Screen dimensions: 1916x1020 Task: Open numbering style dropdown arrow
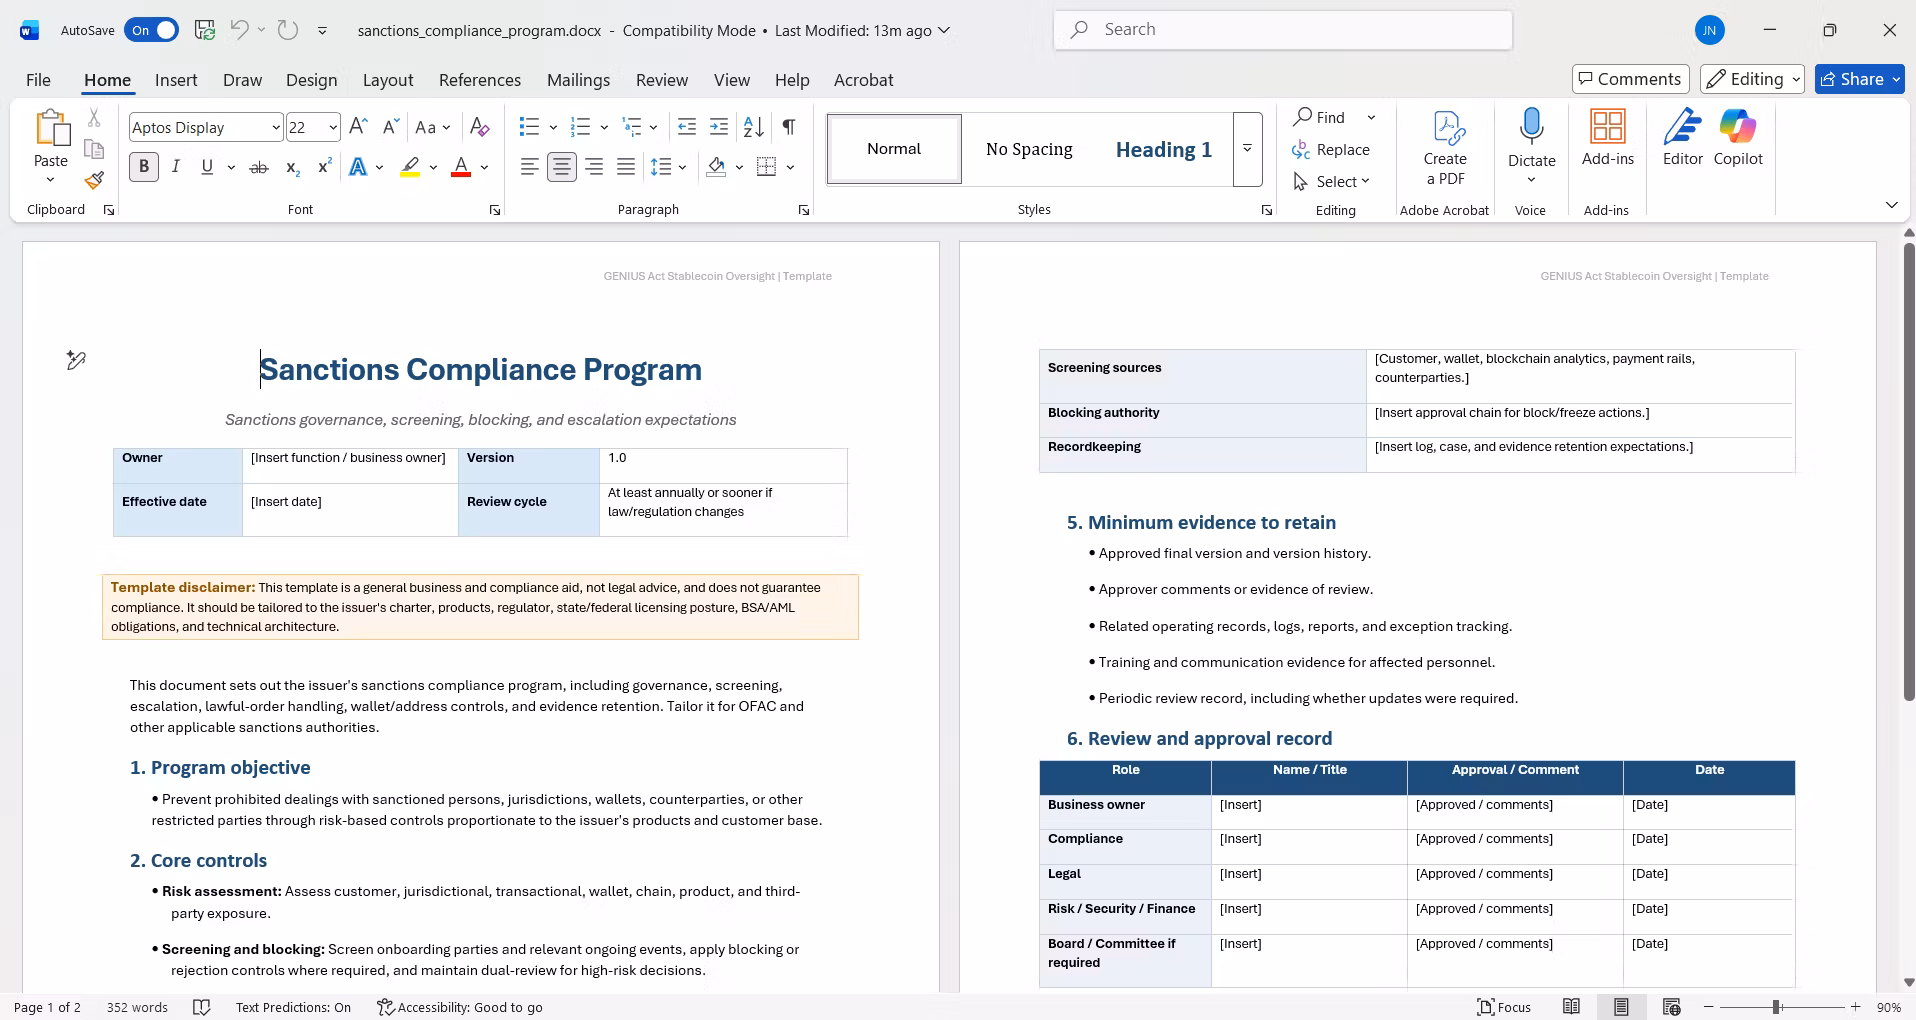click(604, 127)
